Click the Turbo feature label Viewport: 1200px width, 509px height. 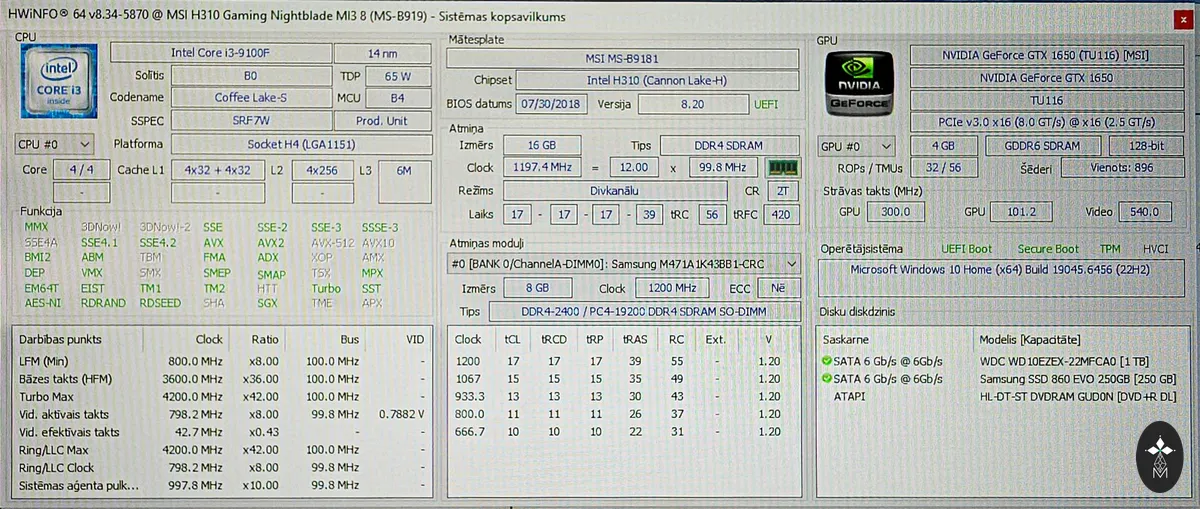[x=325, y=288]
